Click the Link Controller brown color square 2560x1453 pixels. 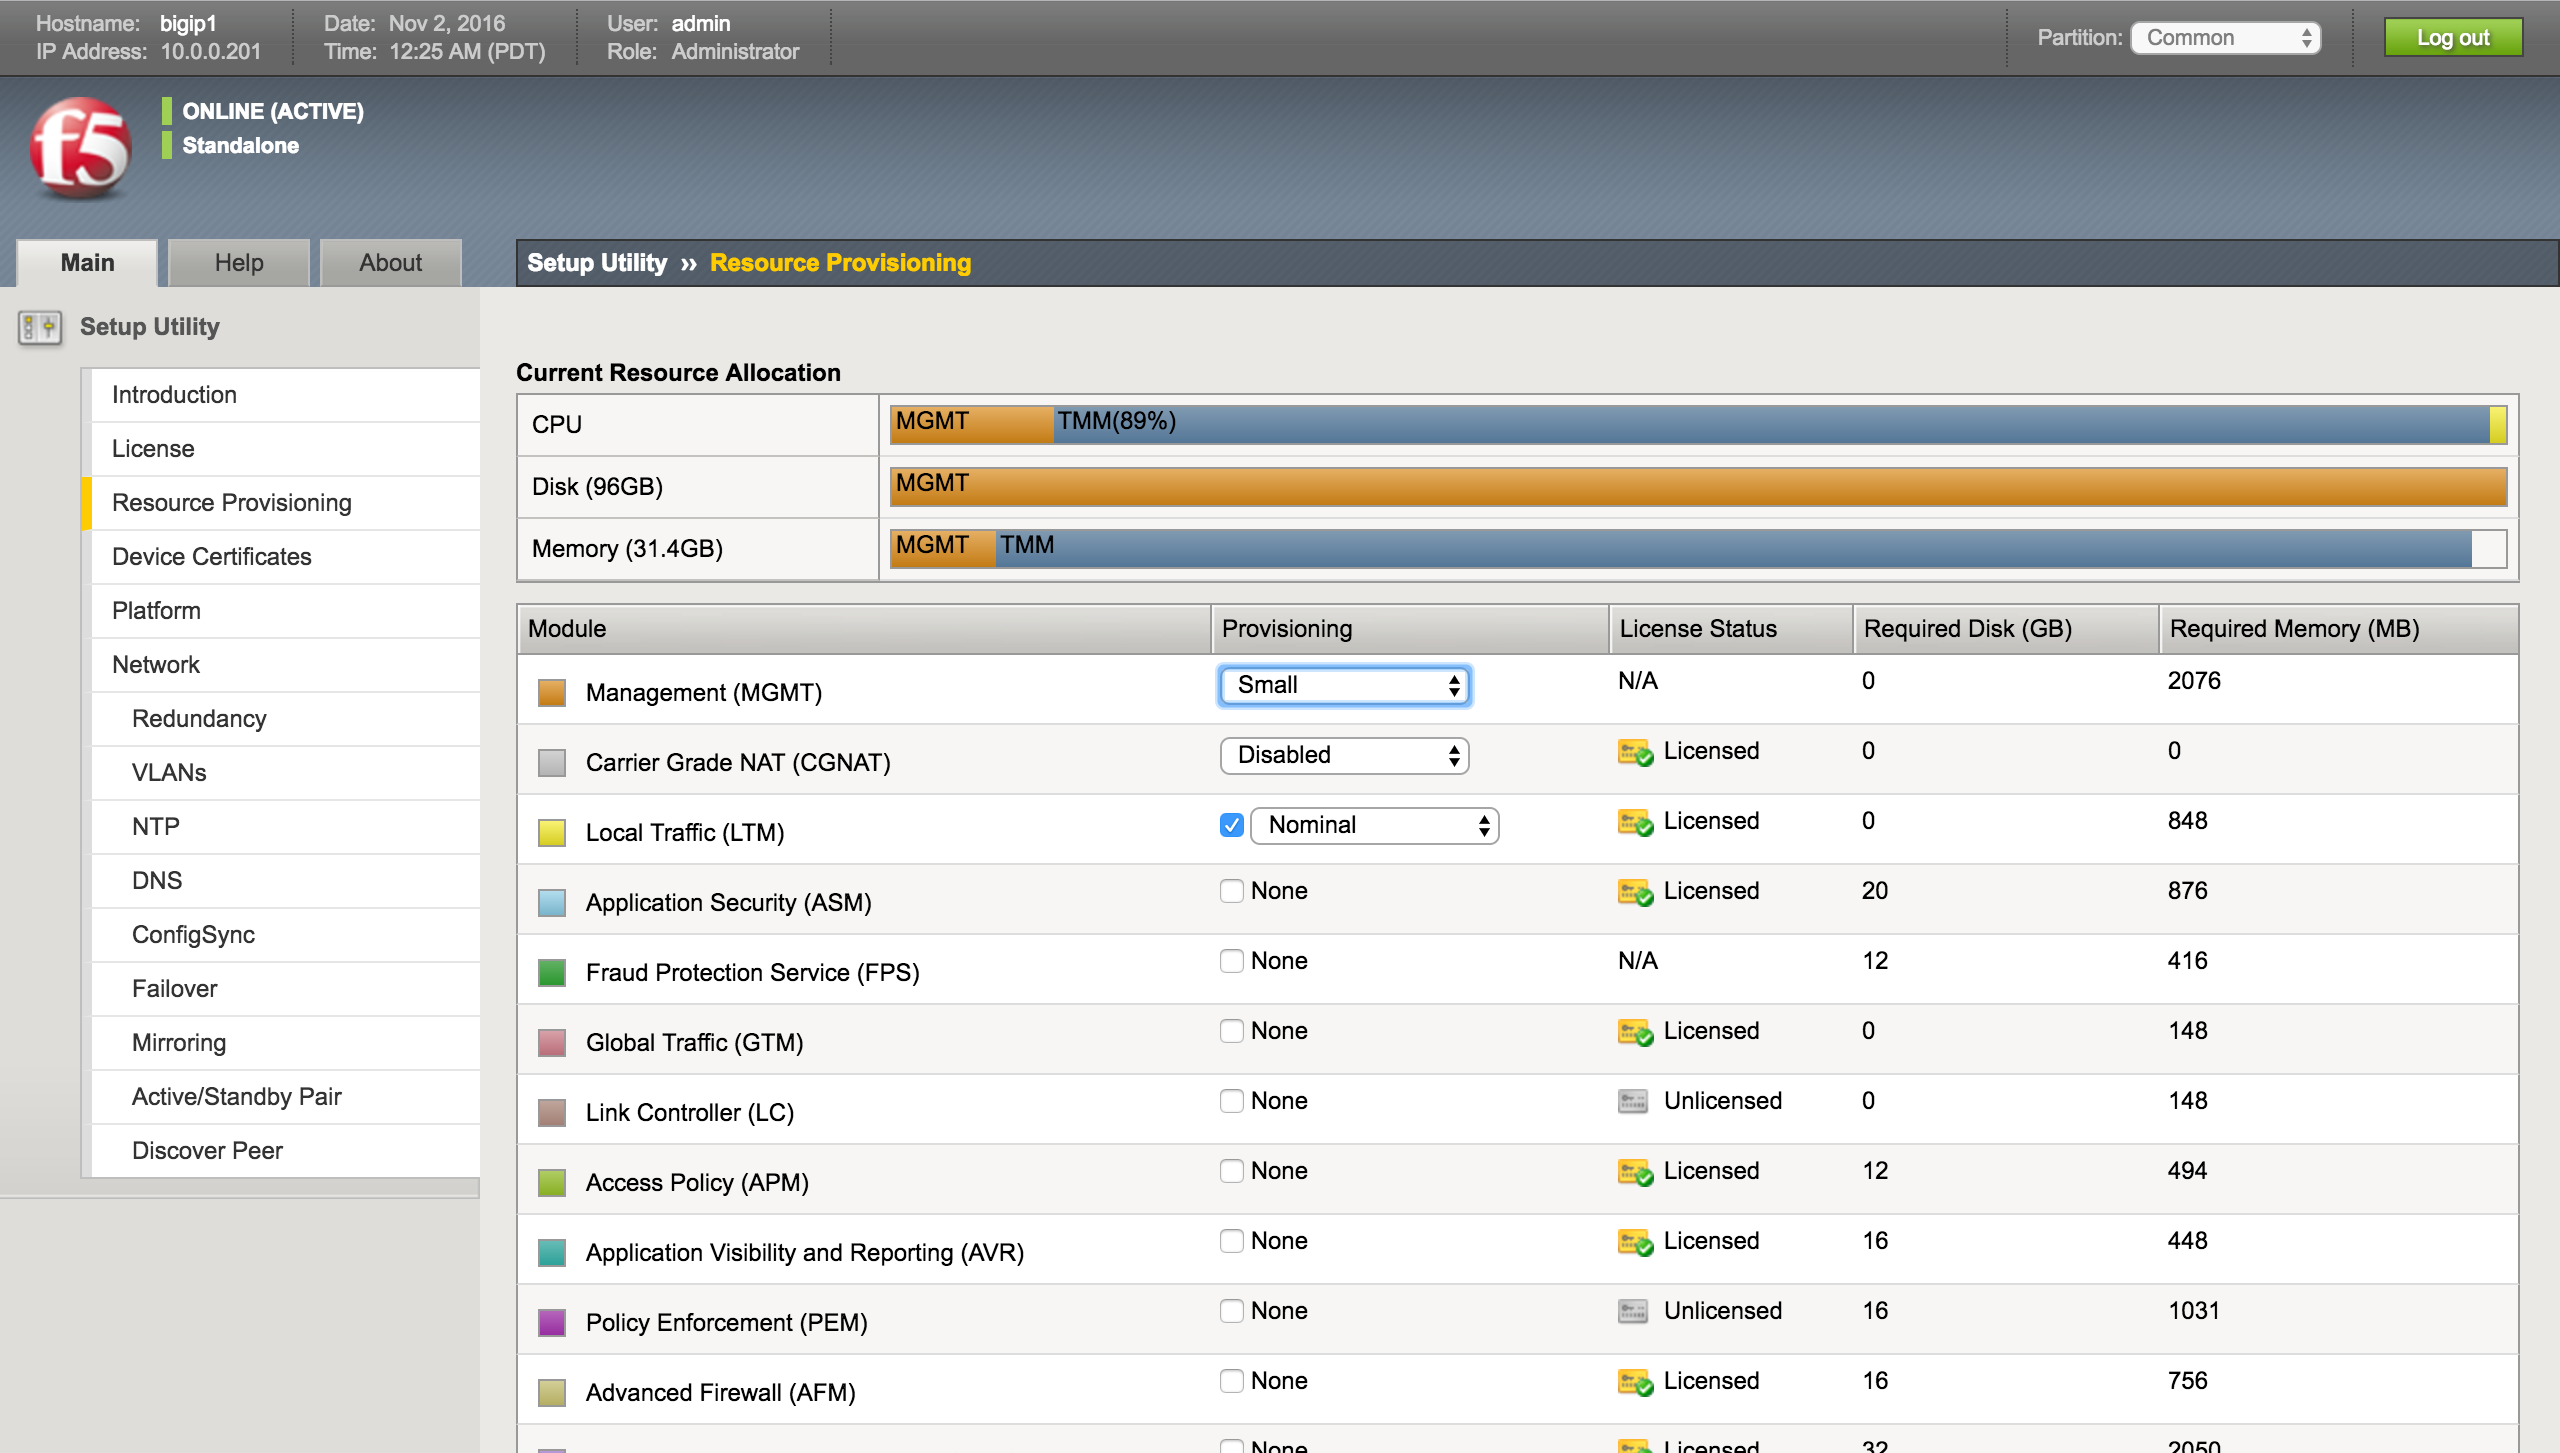[552, 1113]
